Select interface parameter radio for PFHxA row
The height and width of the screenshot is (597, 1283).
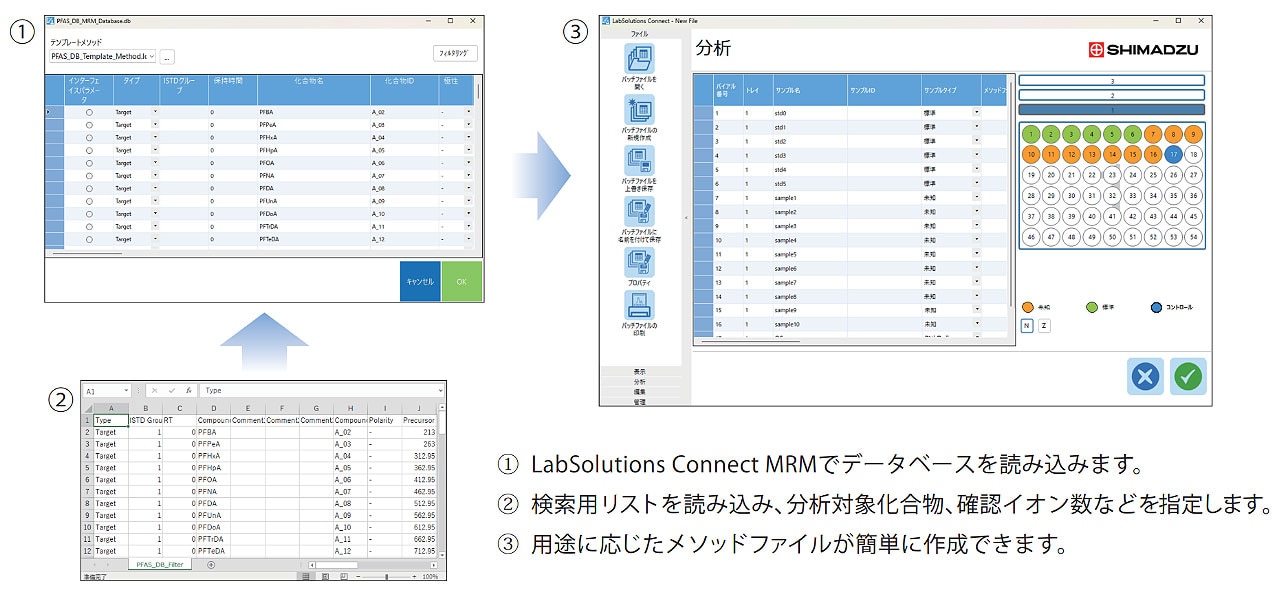89,138
